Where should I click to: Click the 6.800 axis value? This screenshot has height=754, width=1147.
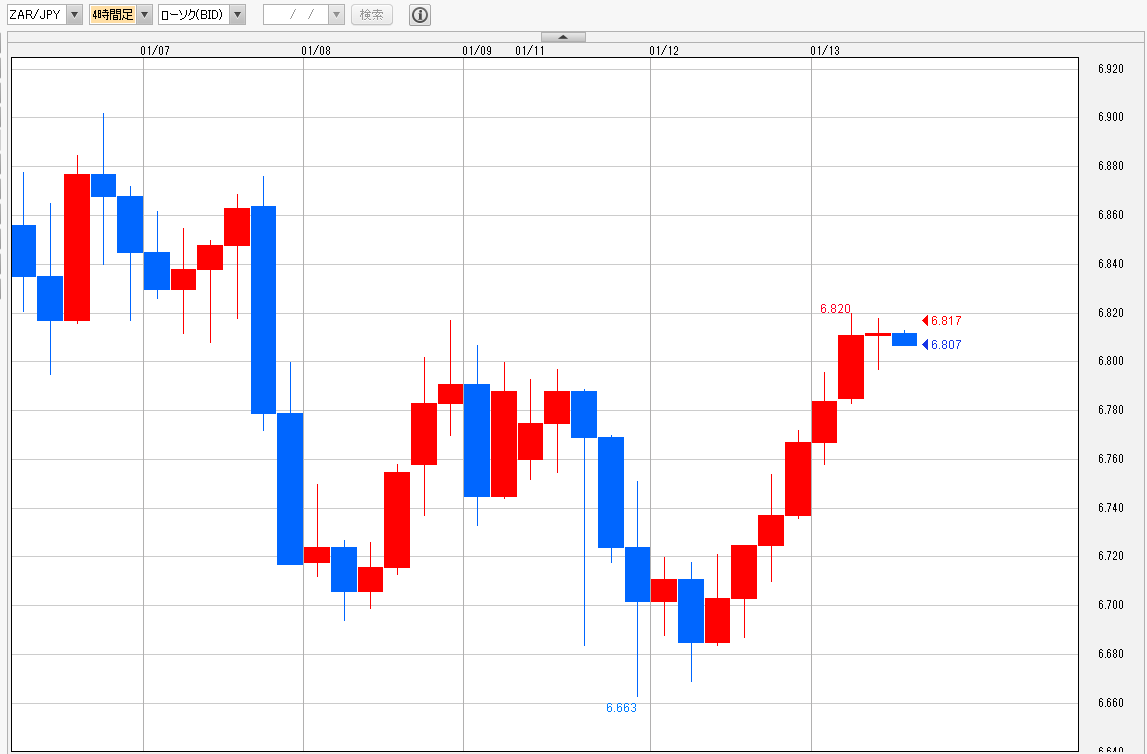[1110, 361]
